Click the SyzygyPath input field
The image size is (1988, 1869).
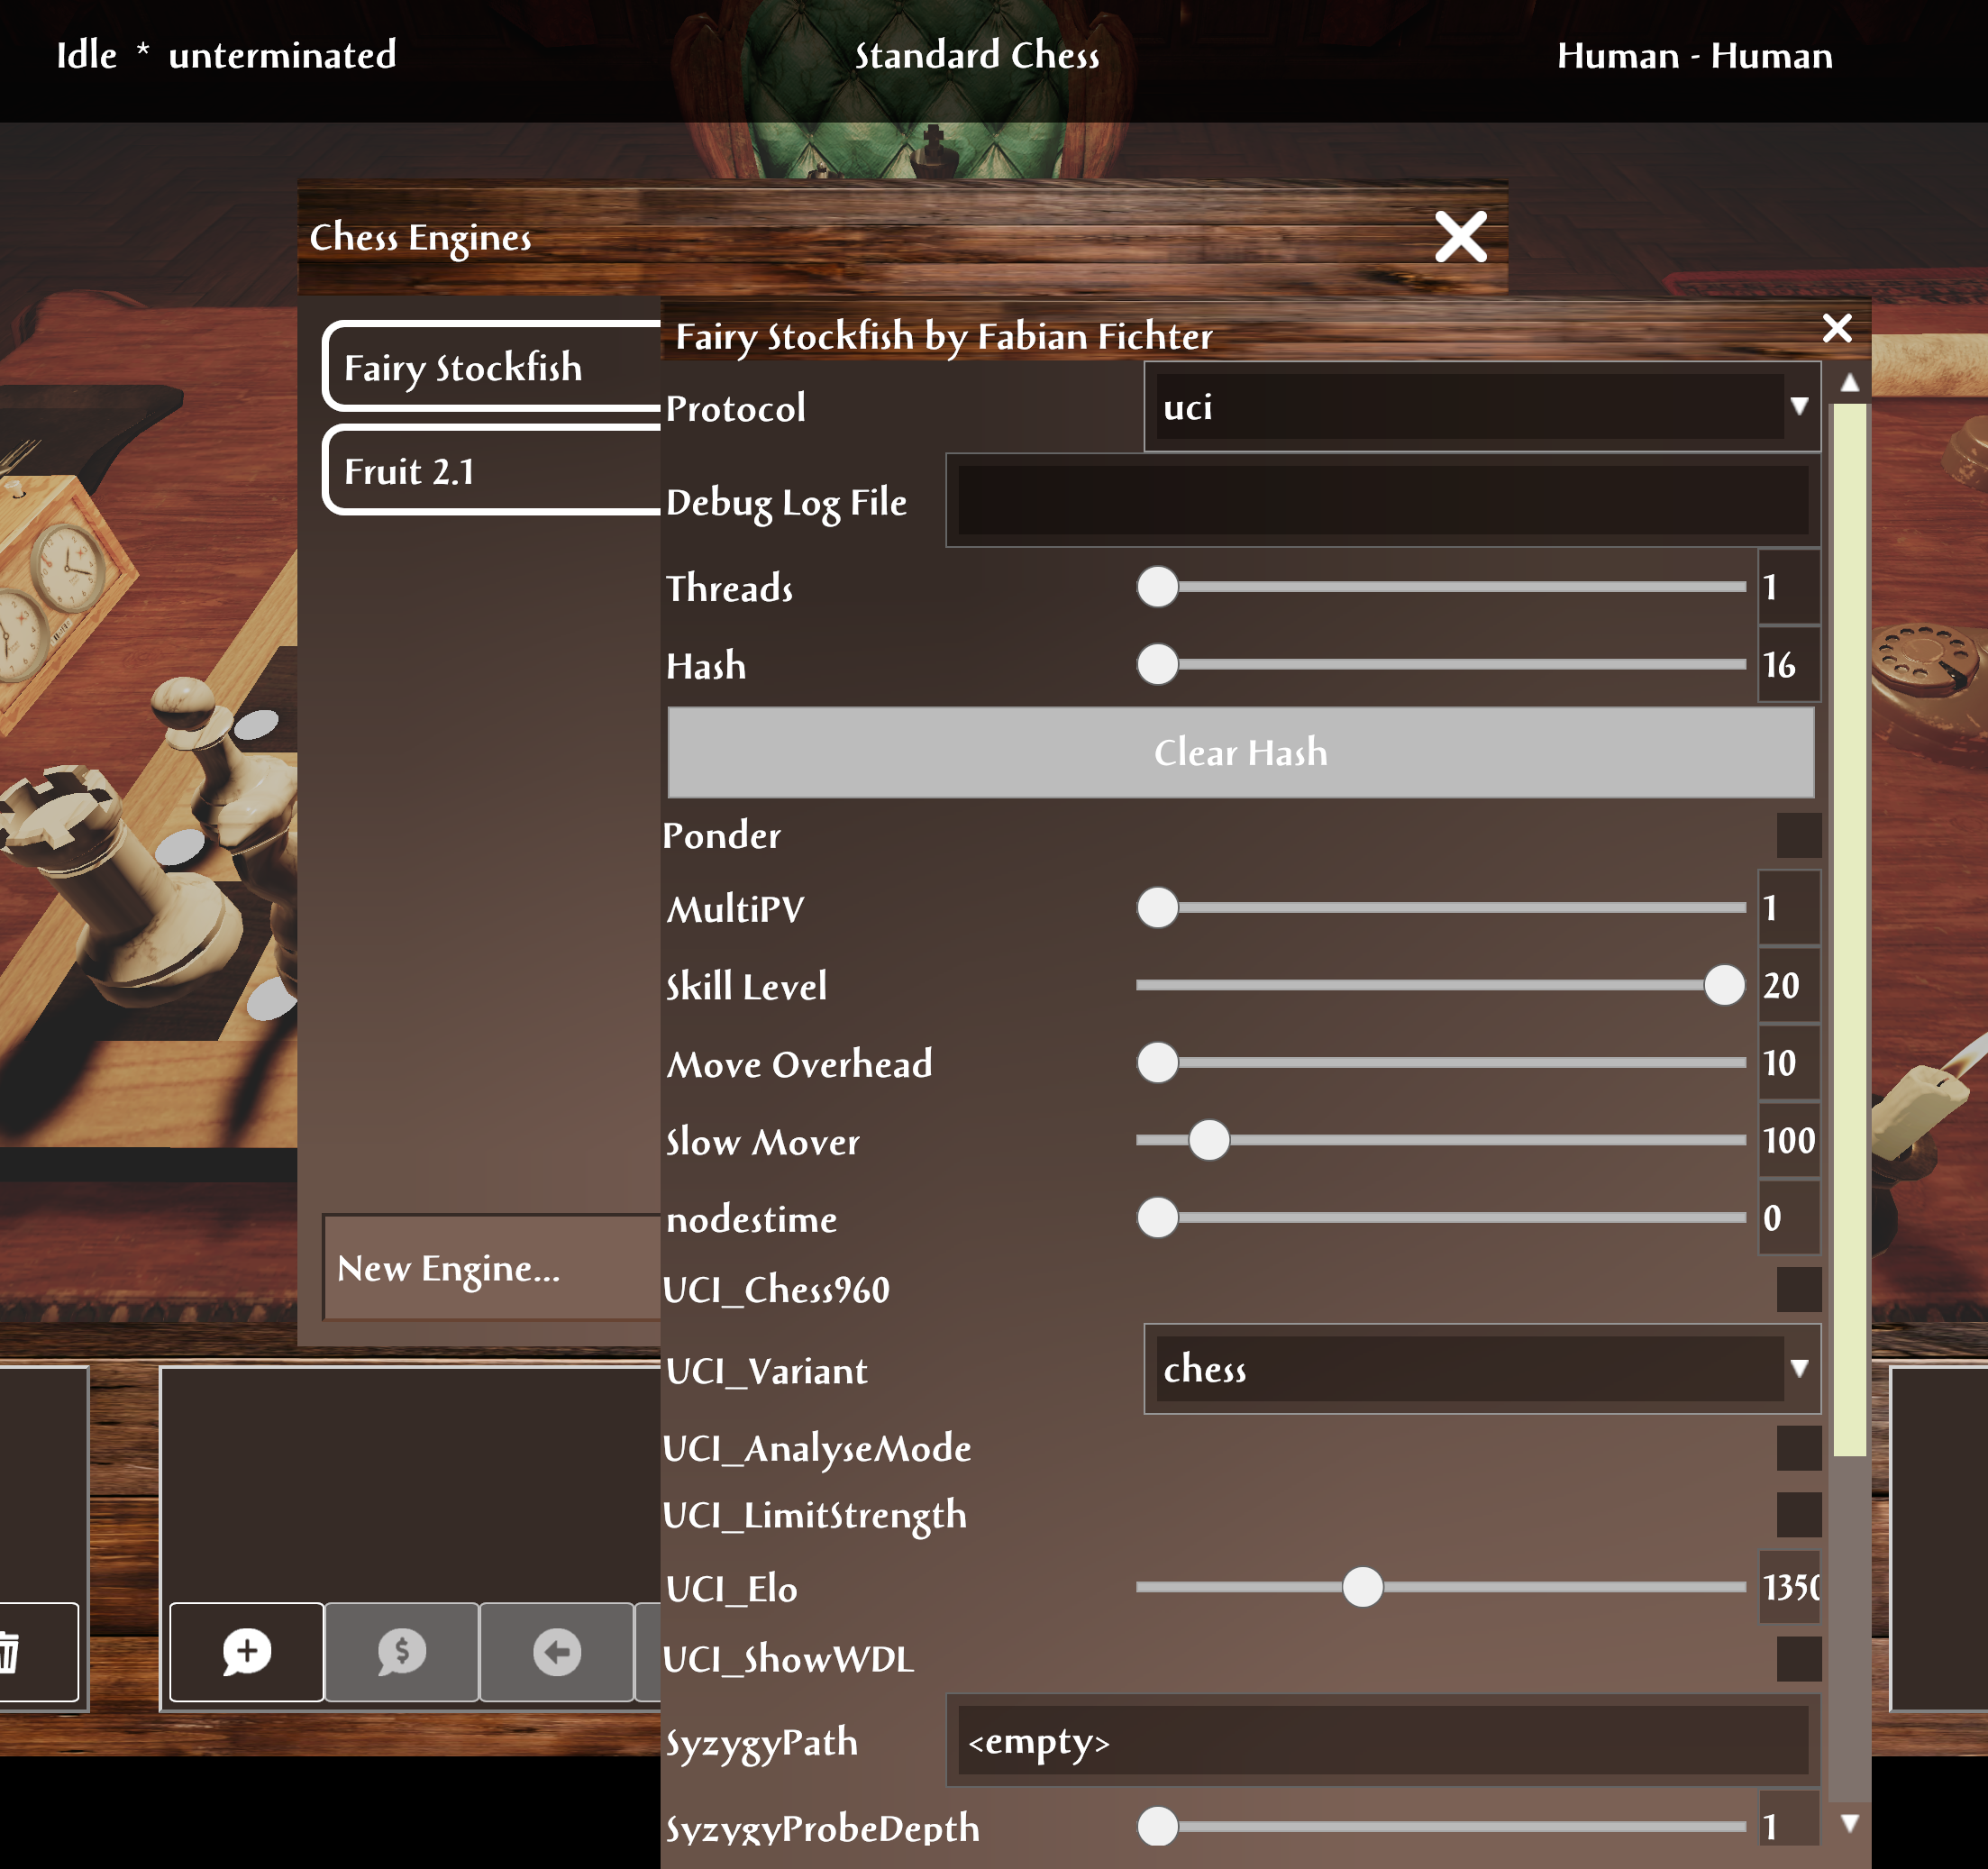1383,1741
